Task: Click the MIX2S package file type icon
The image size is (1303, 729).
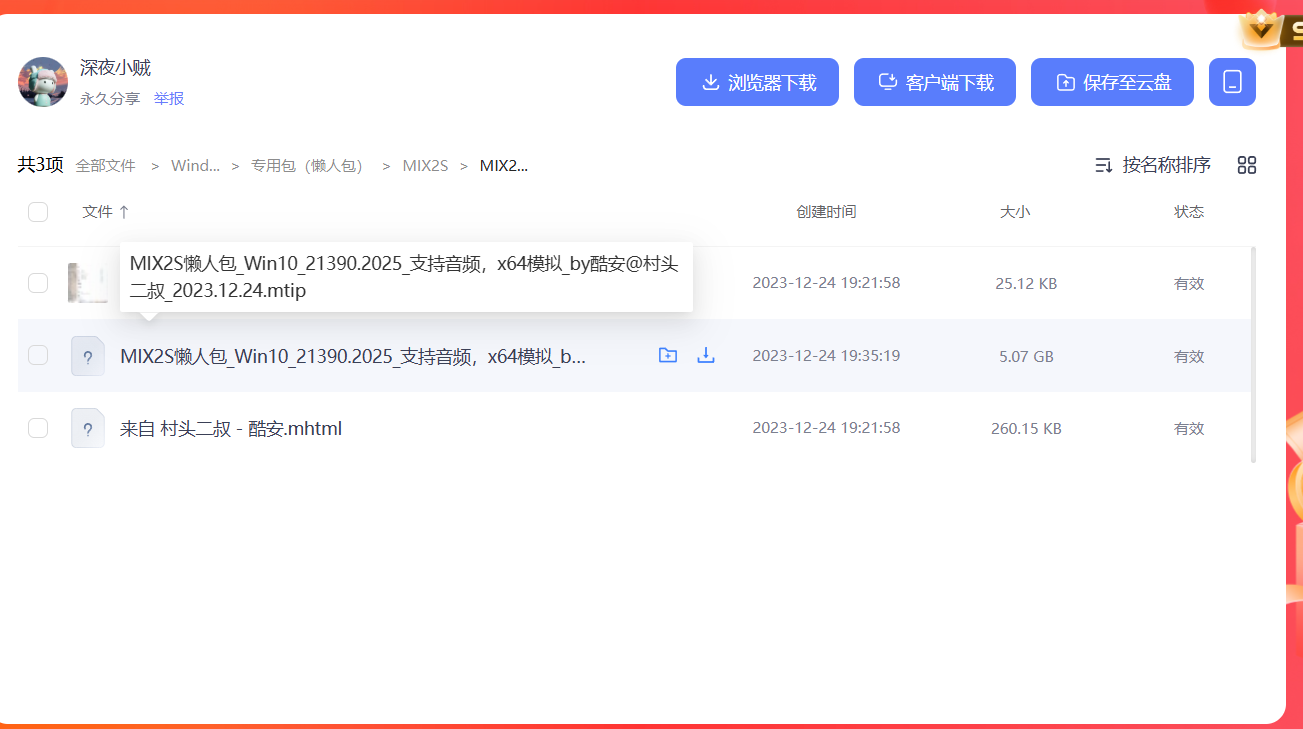Action: (88, 356)
